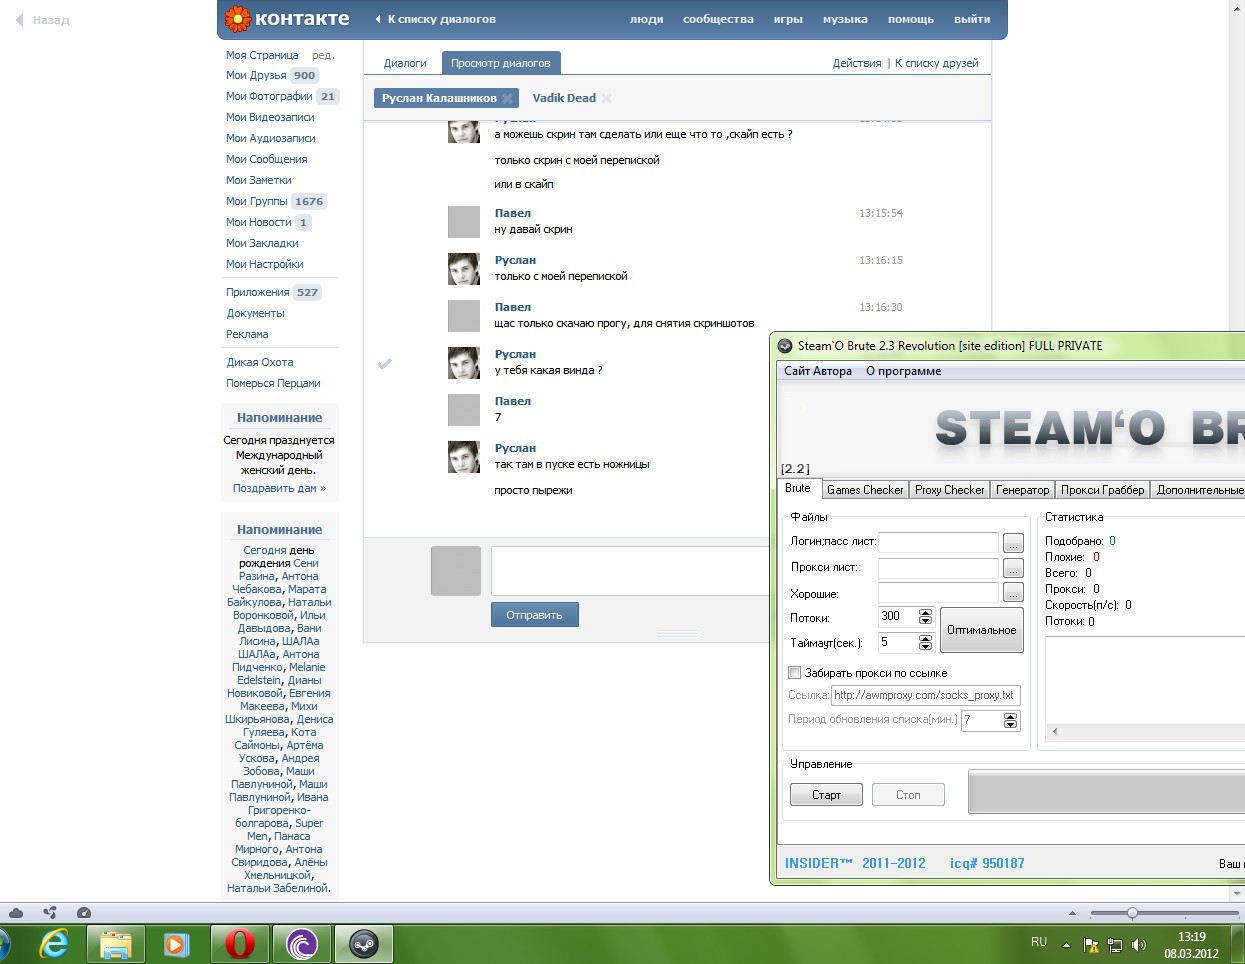Browse for the Хорошие output file
Viewport: 1245px width, 964px height.
[1013, 593]
